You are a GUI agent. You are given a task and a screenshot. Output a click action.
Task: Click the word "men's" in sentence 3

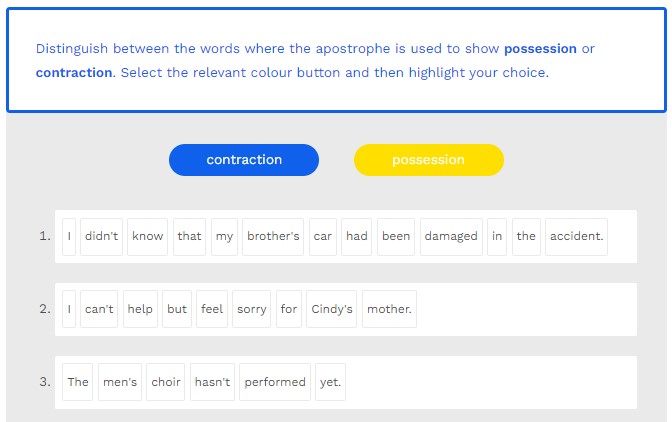(x=120, y=383)
